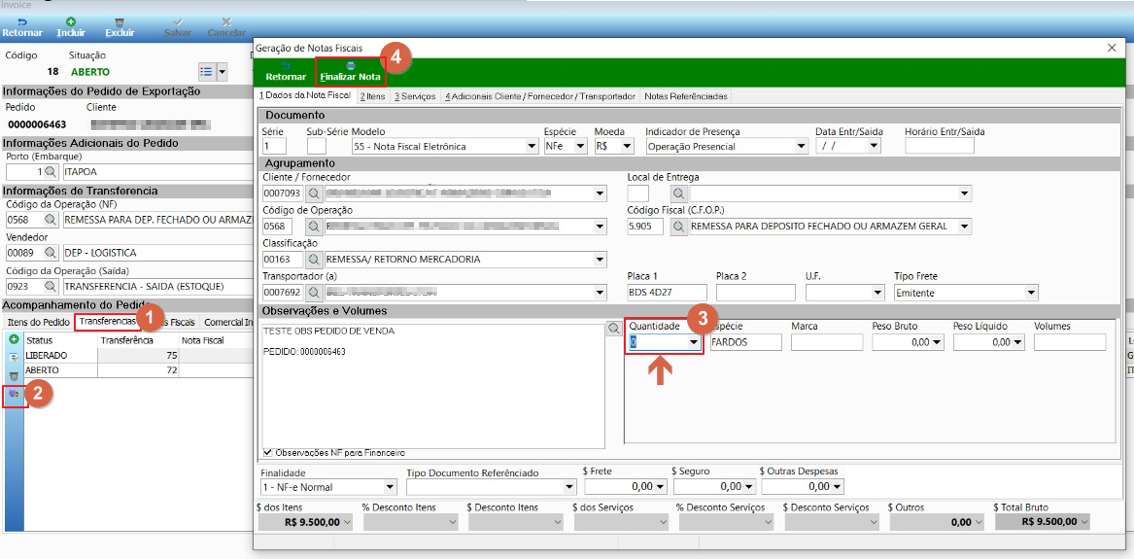Image resolution: width=1134 pixels, height=559 pixels.
Task: Open the 2 Itens tab
Action: (372, 95)
